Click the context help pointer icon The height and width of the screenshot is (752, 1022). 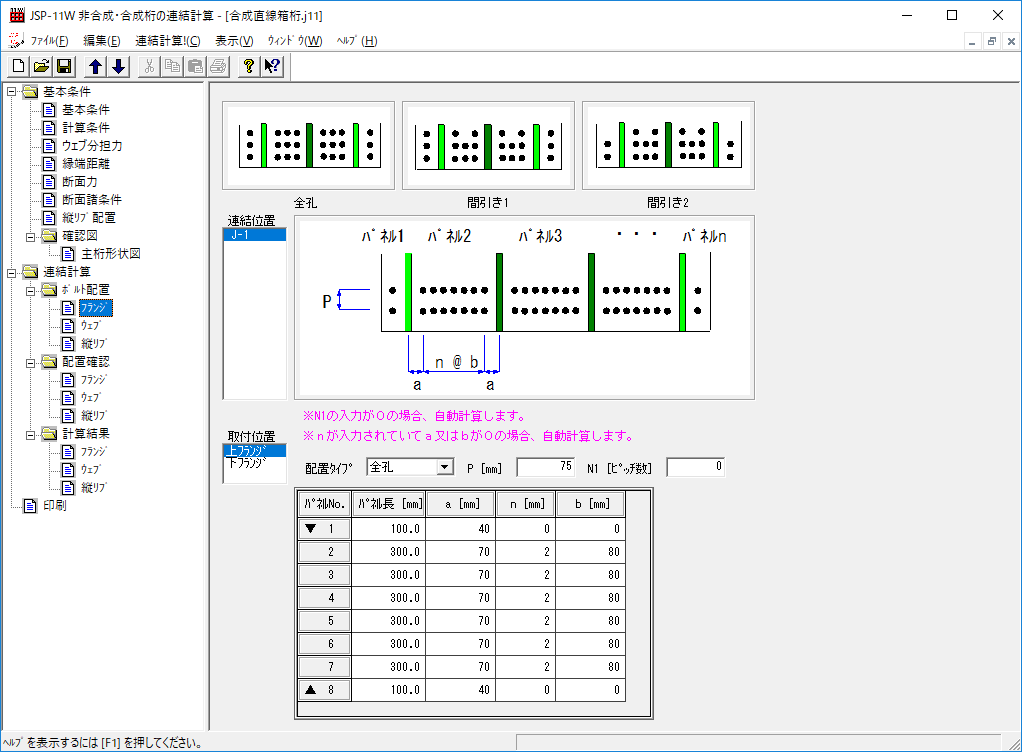pyautogui.click(x=271, y=67)
